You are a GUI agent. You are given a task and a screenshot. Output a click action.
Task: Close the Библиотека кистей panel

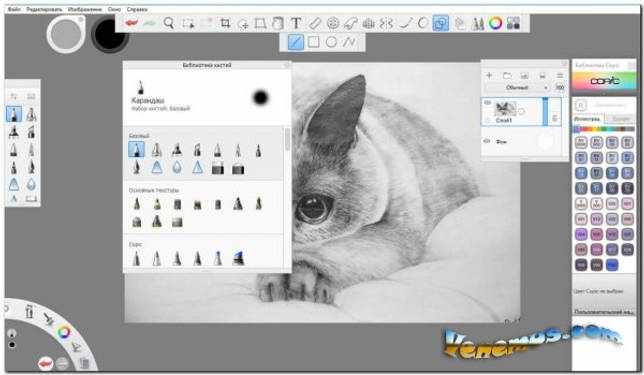[x=287, y=65]
